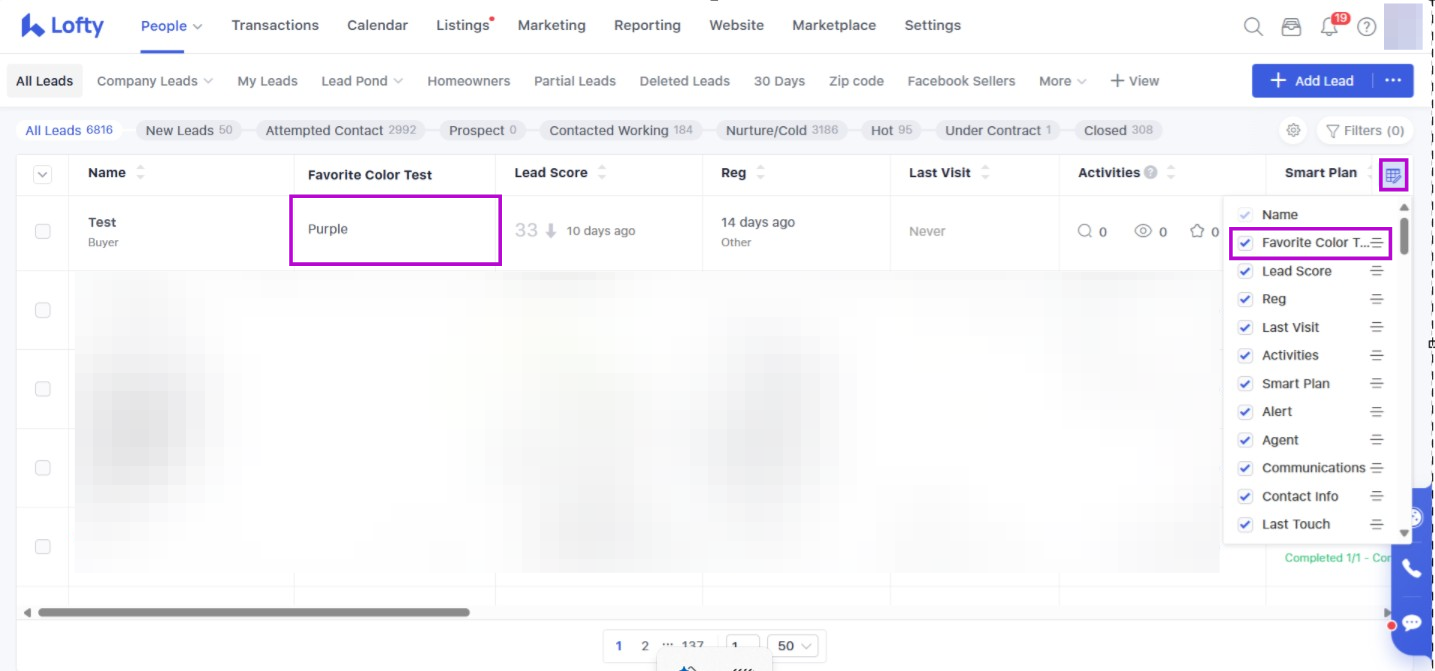Open the notifications bell icon
Screen dimensions: 1435x671
(x=1329, y=27)
